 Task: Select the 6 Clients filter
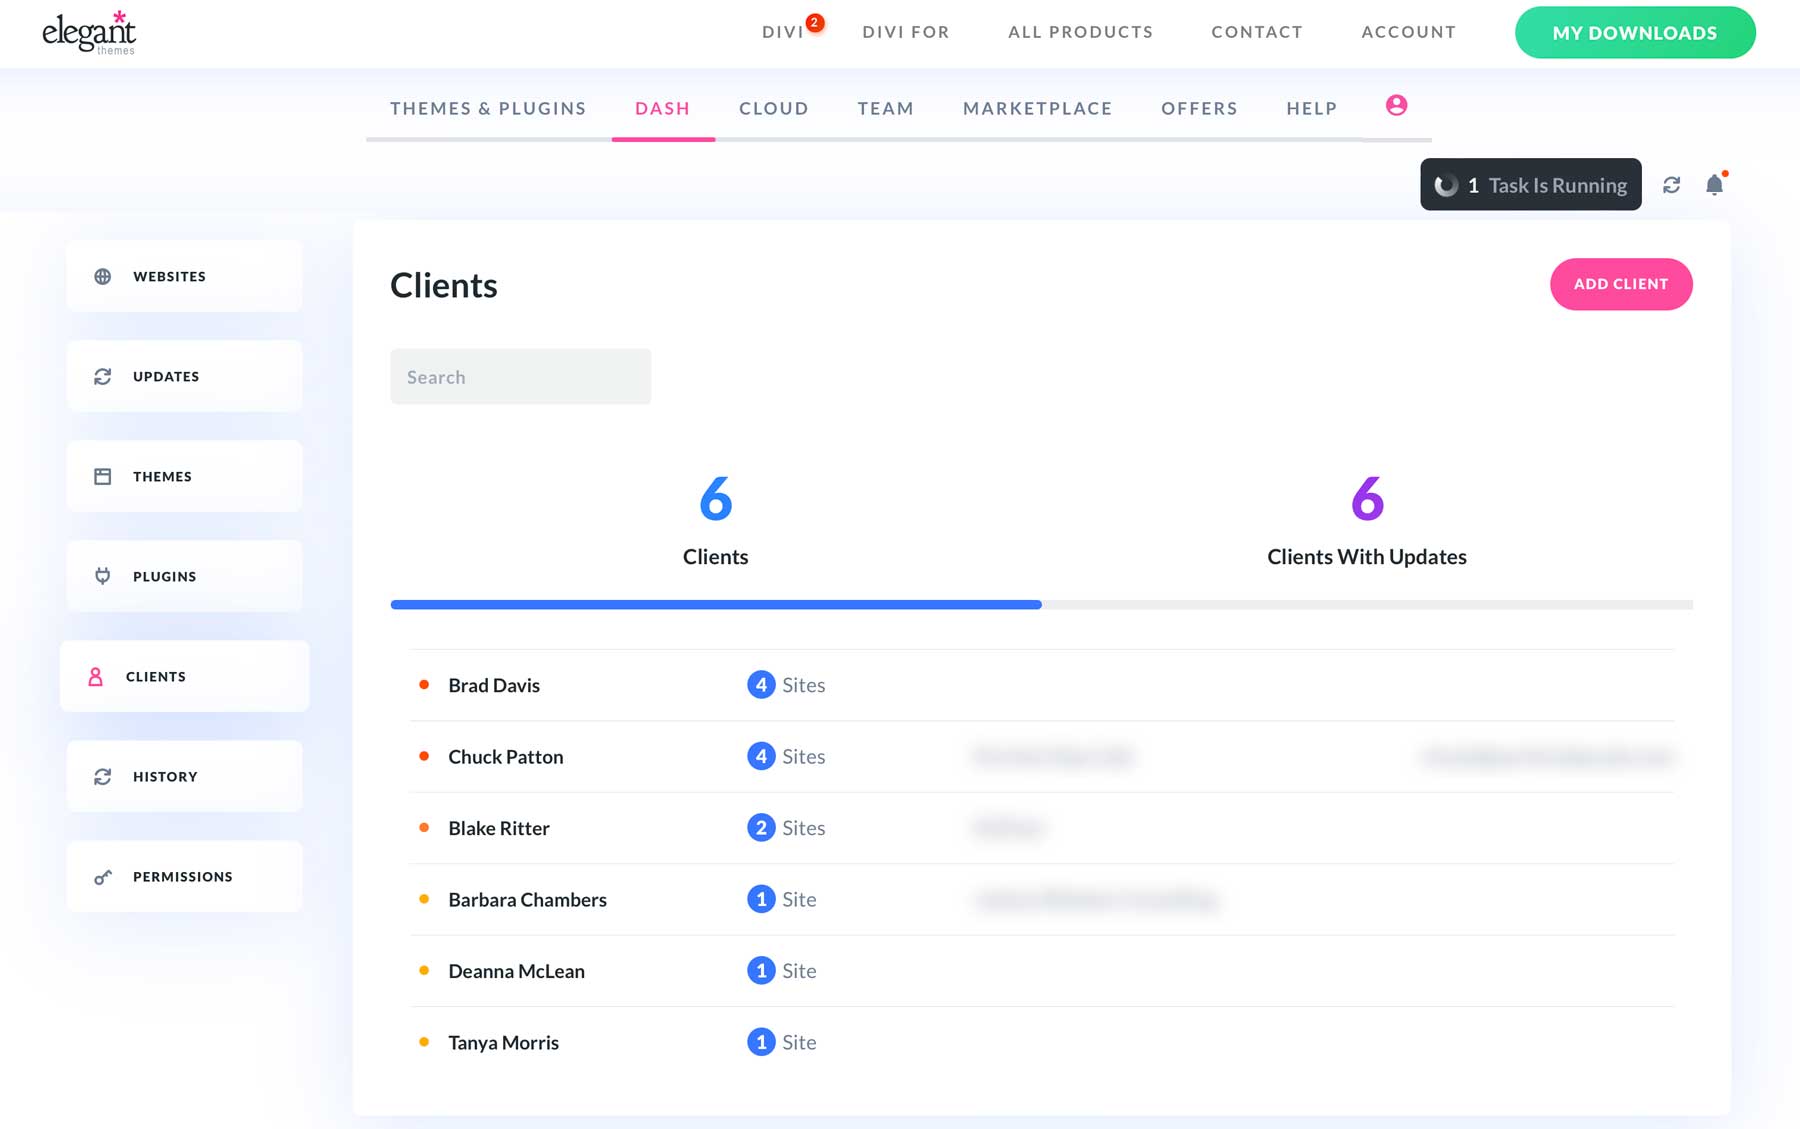(716, 523)
